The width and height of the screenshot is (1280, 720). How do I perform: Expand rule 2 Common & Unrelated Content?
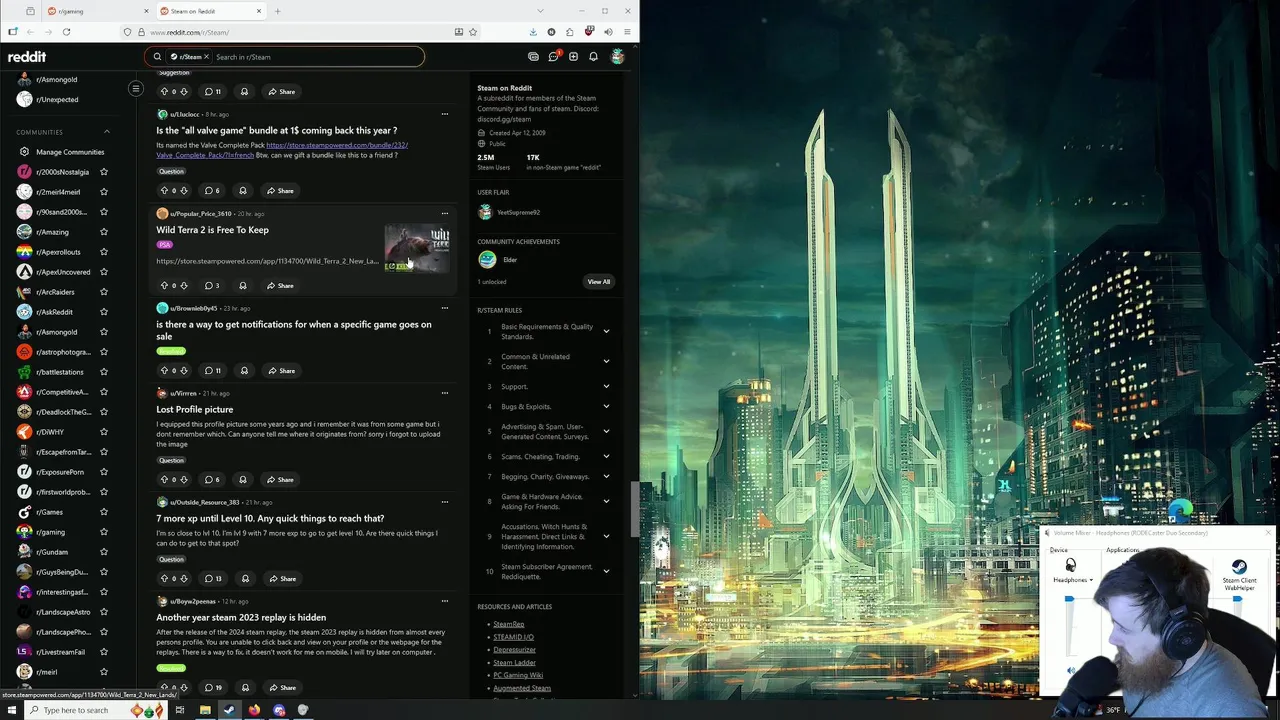coord(606,361)
